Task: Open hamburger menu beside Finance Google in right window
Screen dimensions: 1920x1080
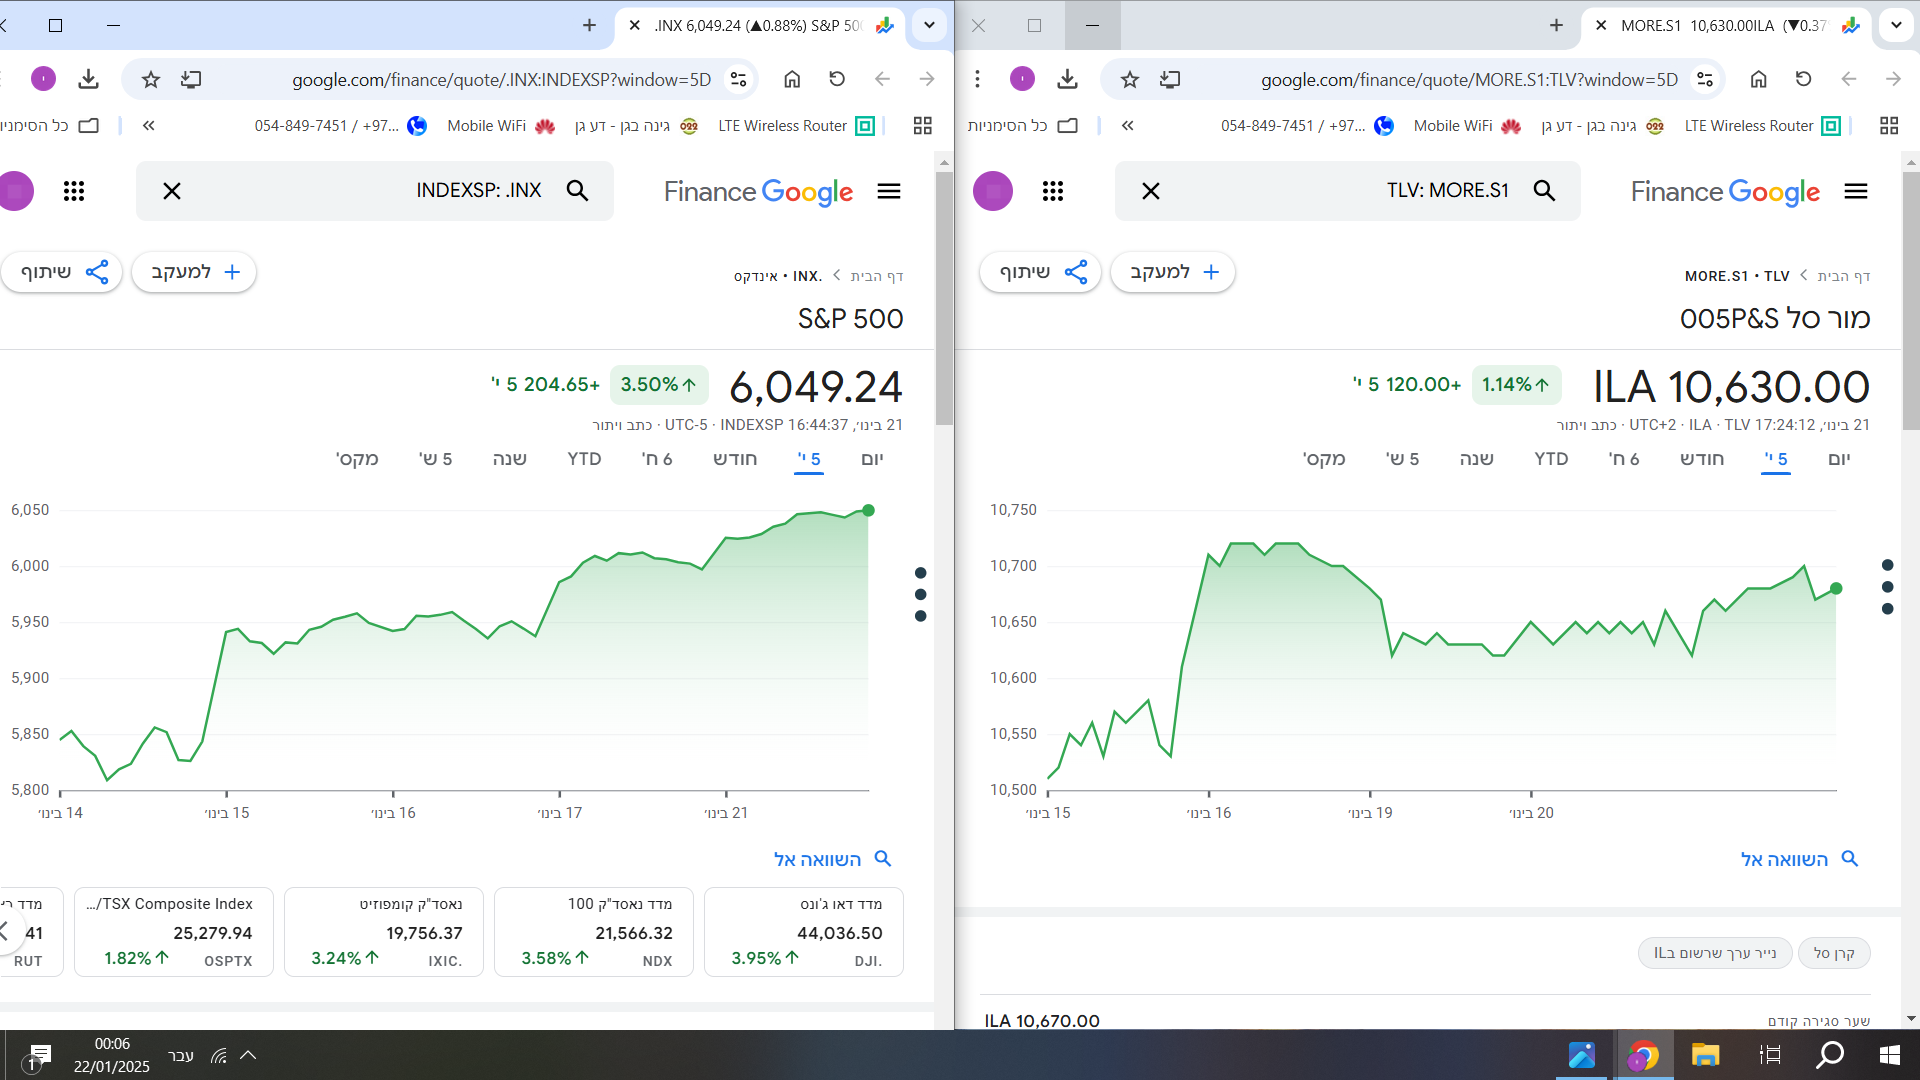Action: point(1856,191)
